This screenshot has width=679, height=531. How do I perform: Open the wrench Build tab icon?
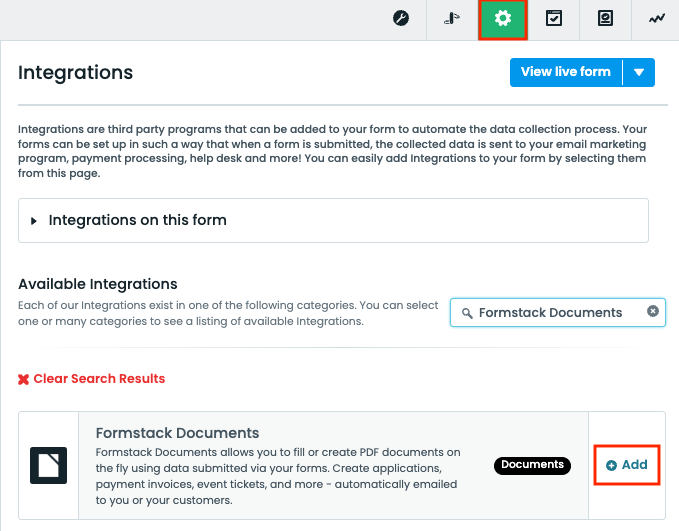pyautogui.click(x=401, y=18)
